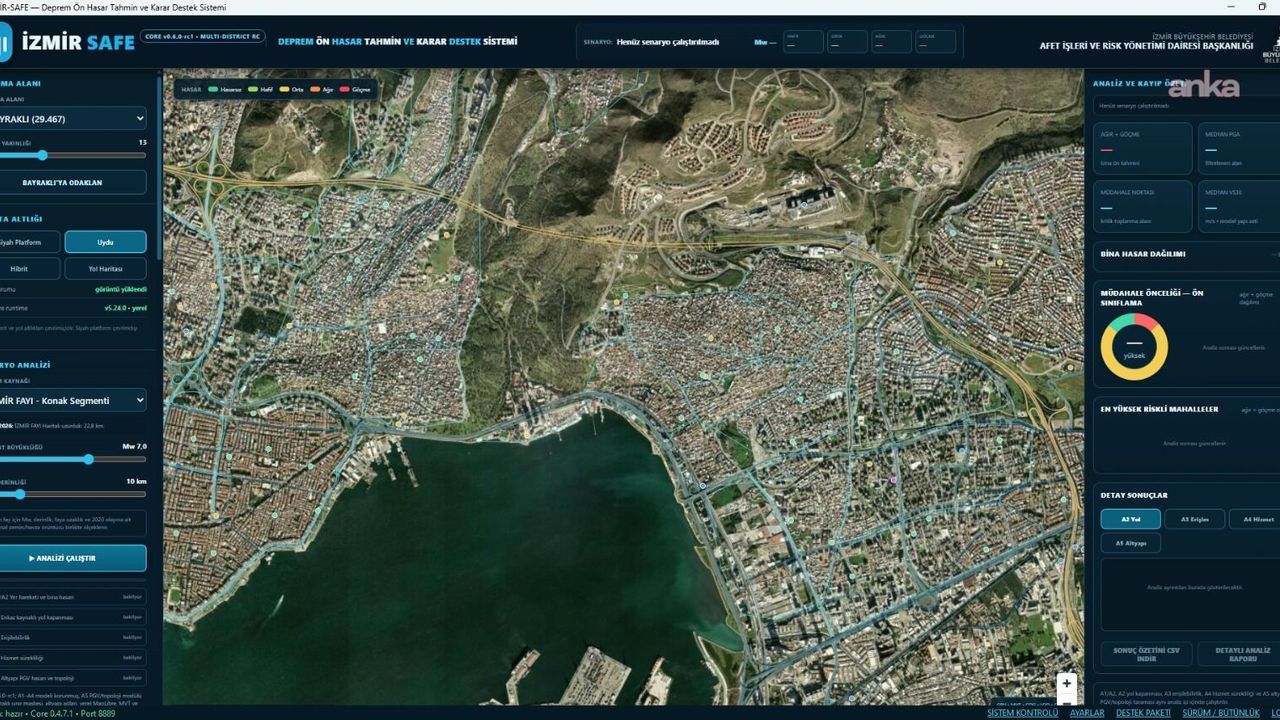The height and width of the screenshot is (720, 1280).
Task: Click the Sistem Kontrolü link
Action: [x=1022, y=713]
